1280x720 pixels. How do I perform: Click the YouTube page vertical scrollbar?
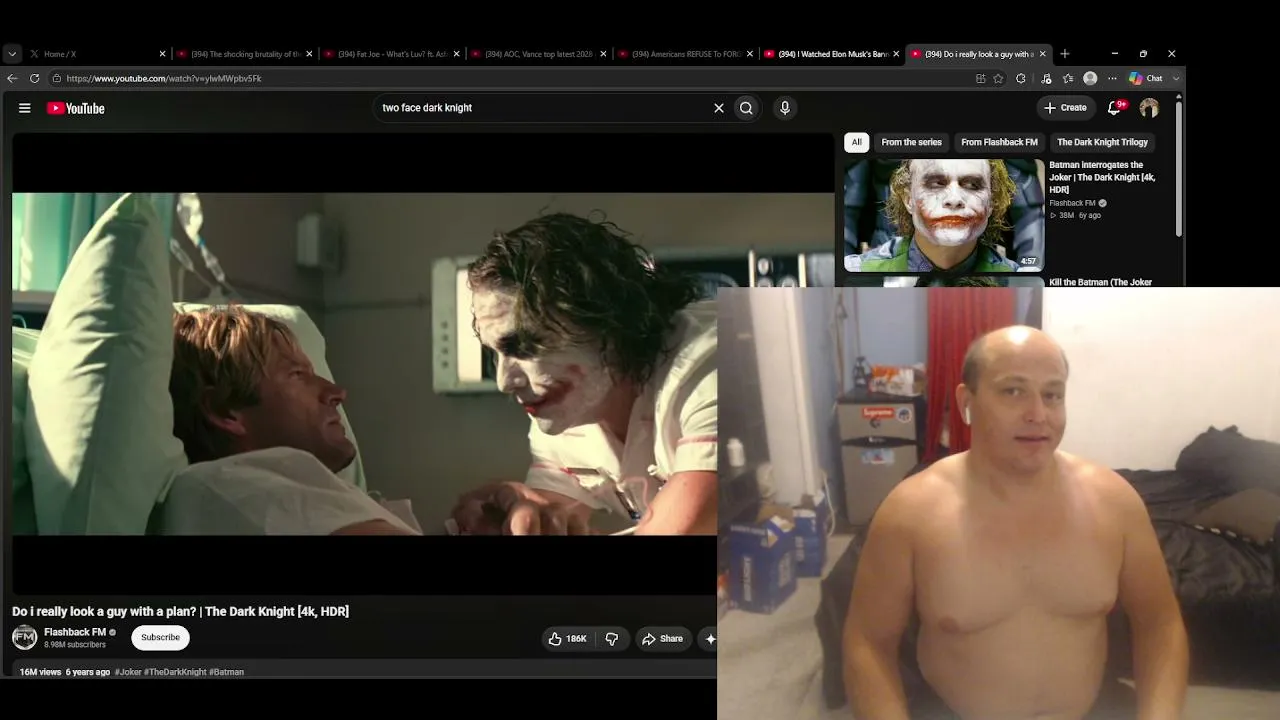tap(1180, 170)
